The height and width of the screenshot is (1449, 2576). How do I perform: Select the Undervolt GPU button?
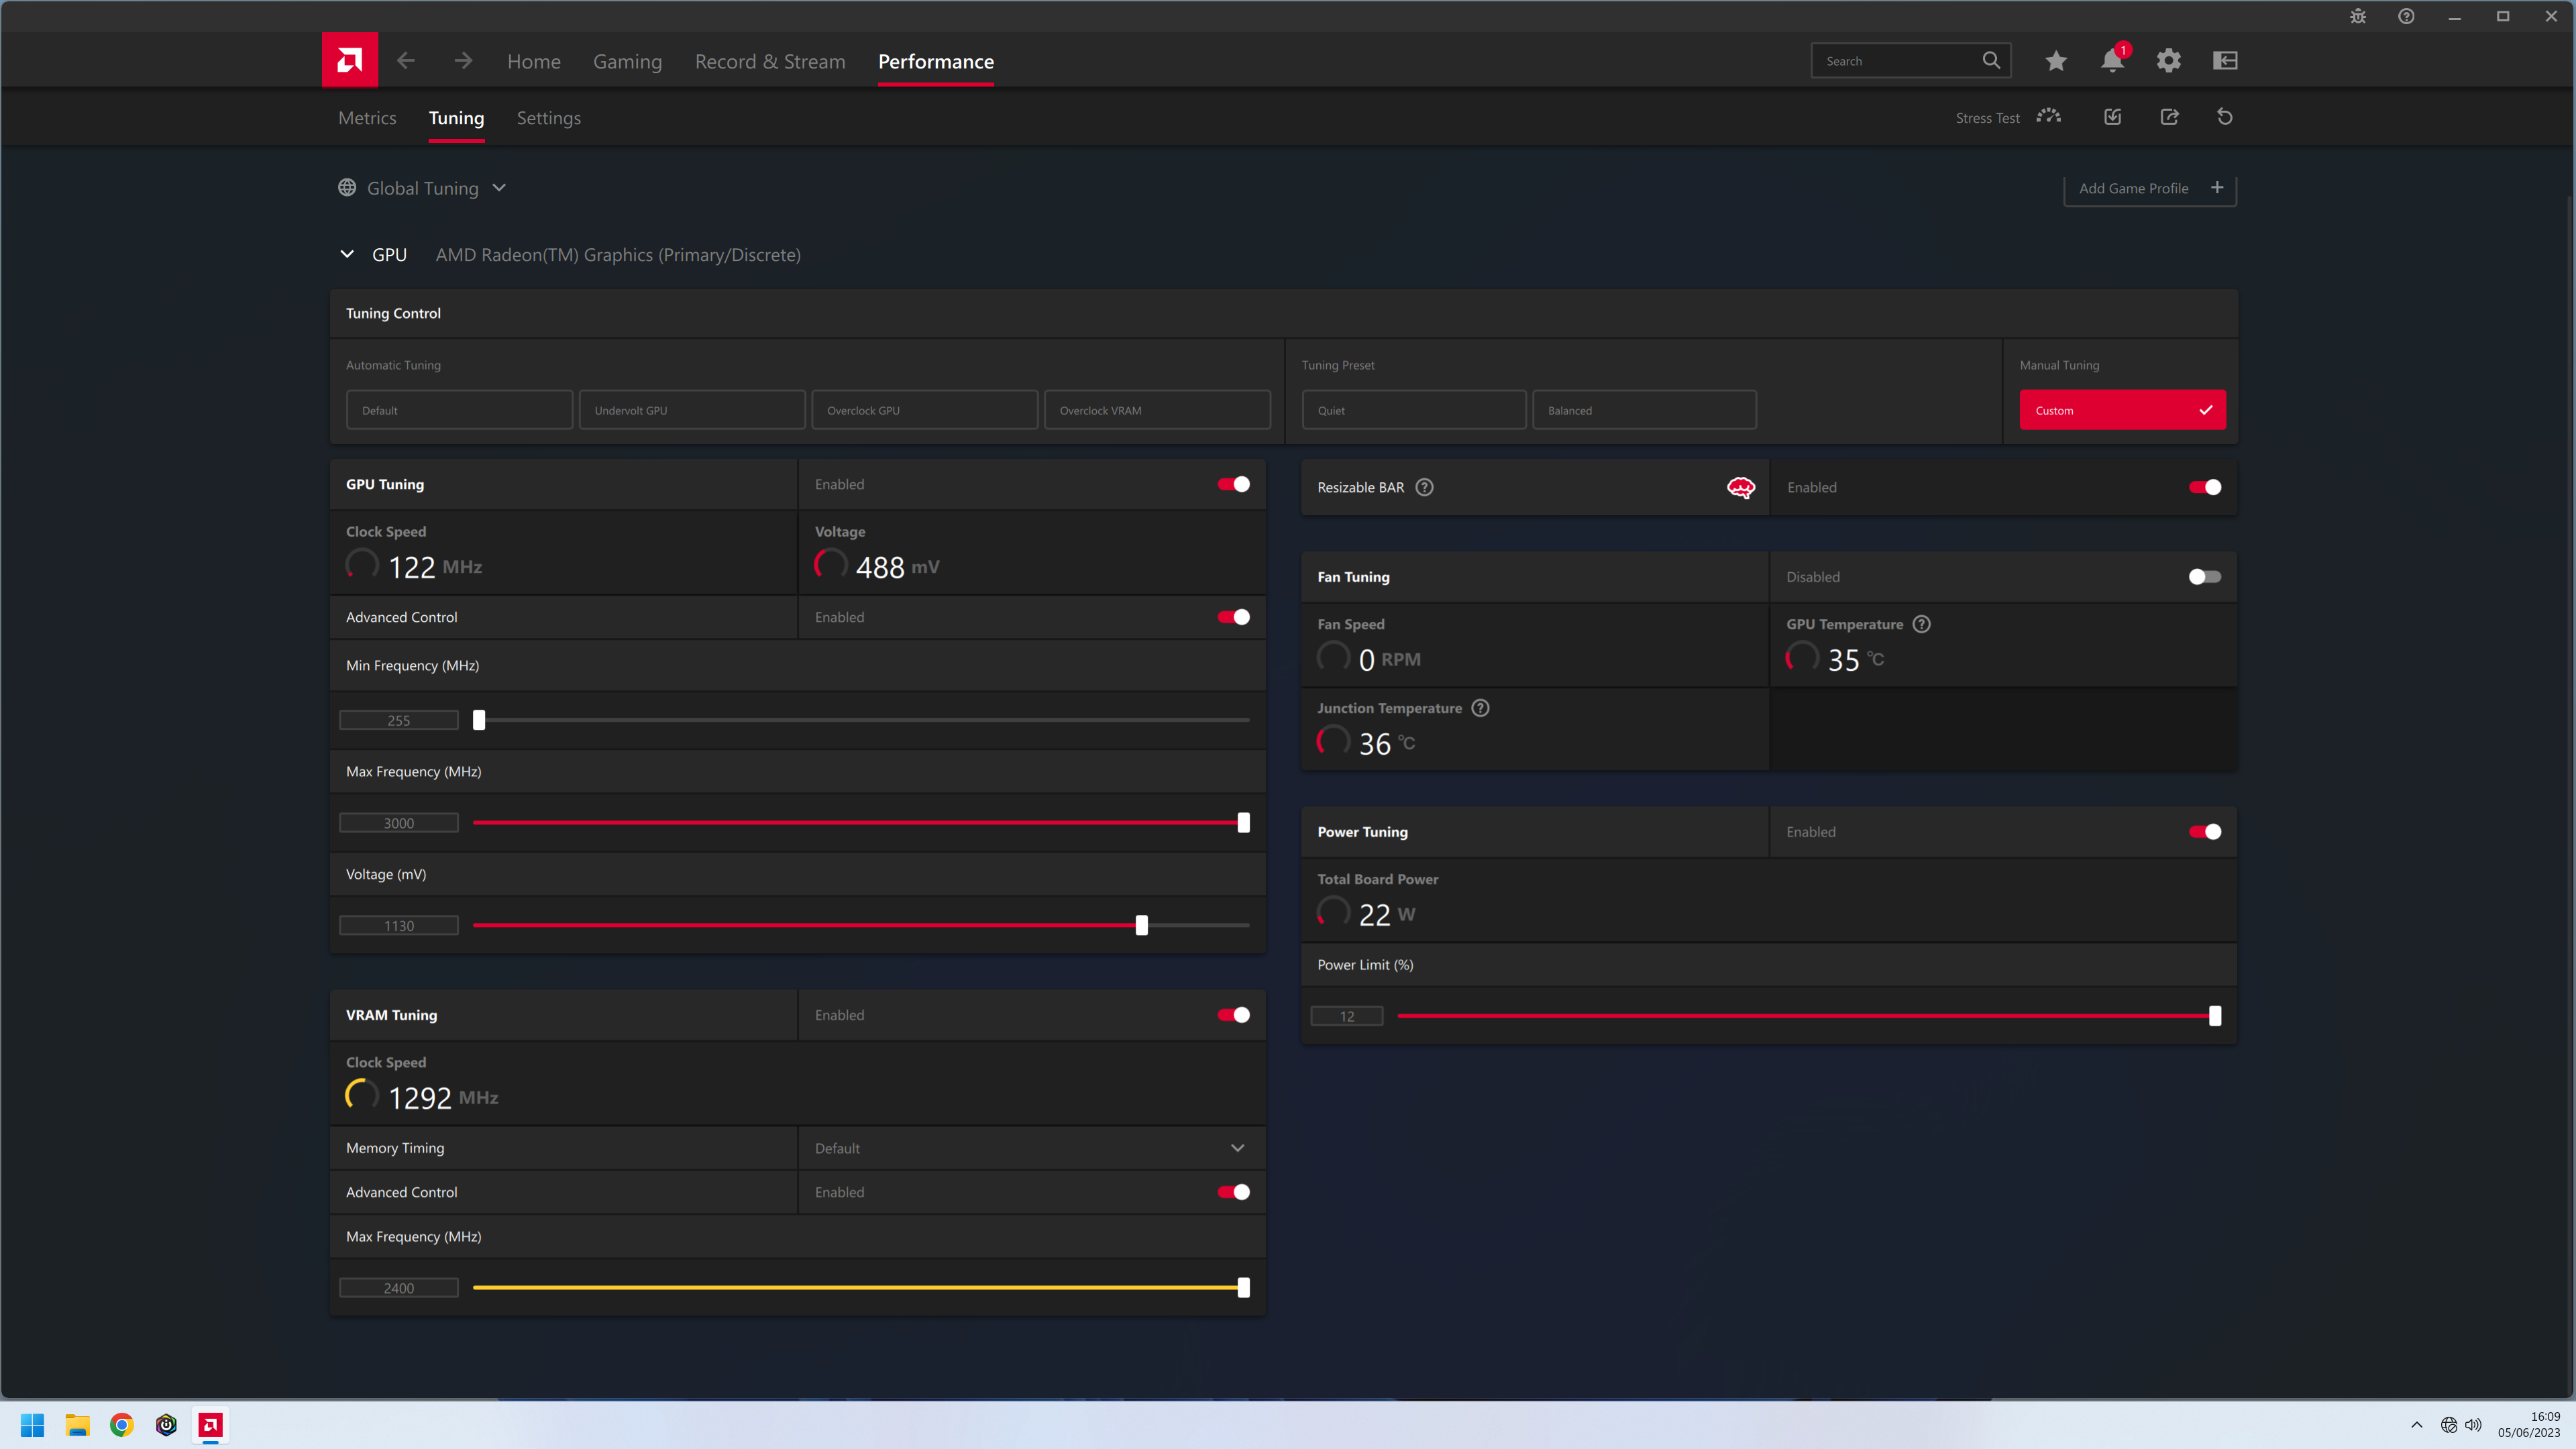(691, 410)
